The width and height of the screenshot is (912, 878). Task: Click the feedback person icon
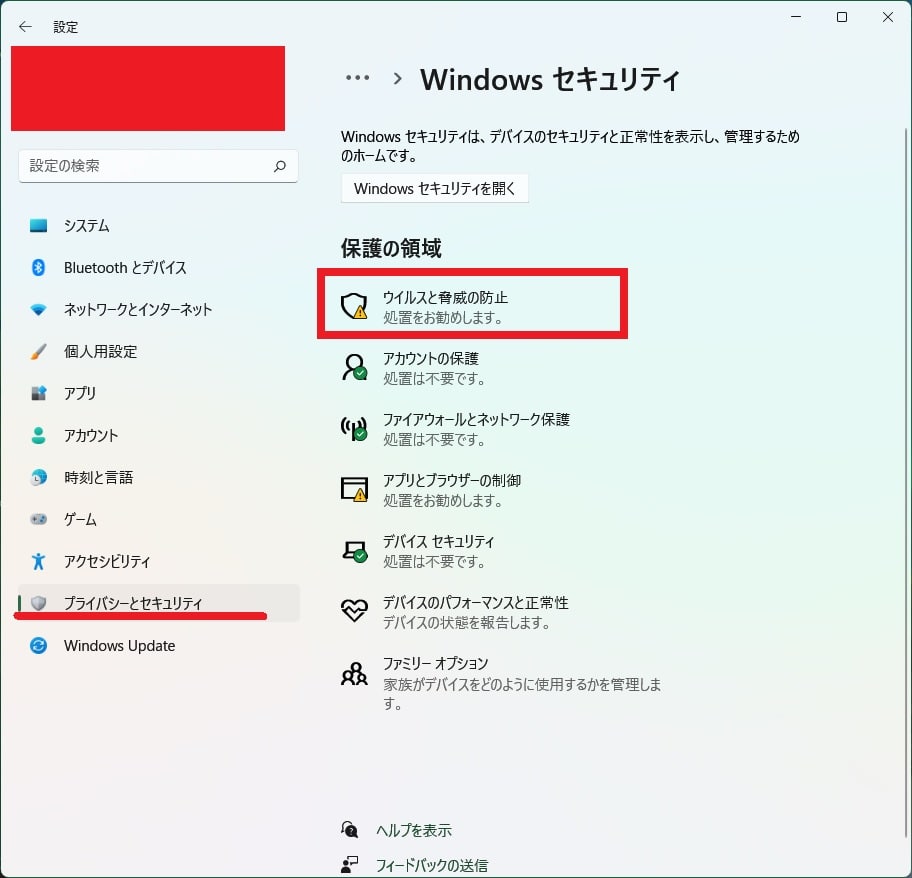[350, 865]
